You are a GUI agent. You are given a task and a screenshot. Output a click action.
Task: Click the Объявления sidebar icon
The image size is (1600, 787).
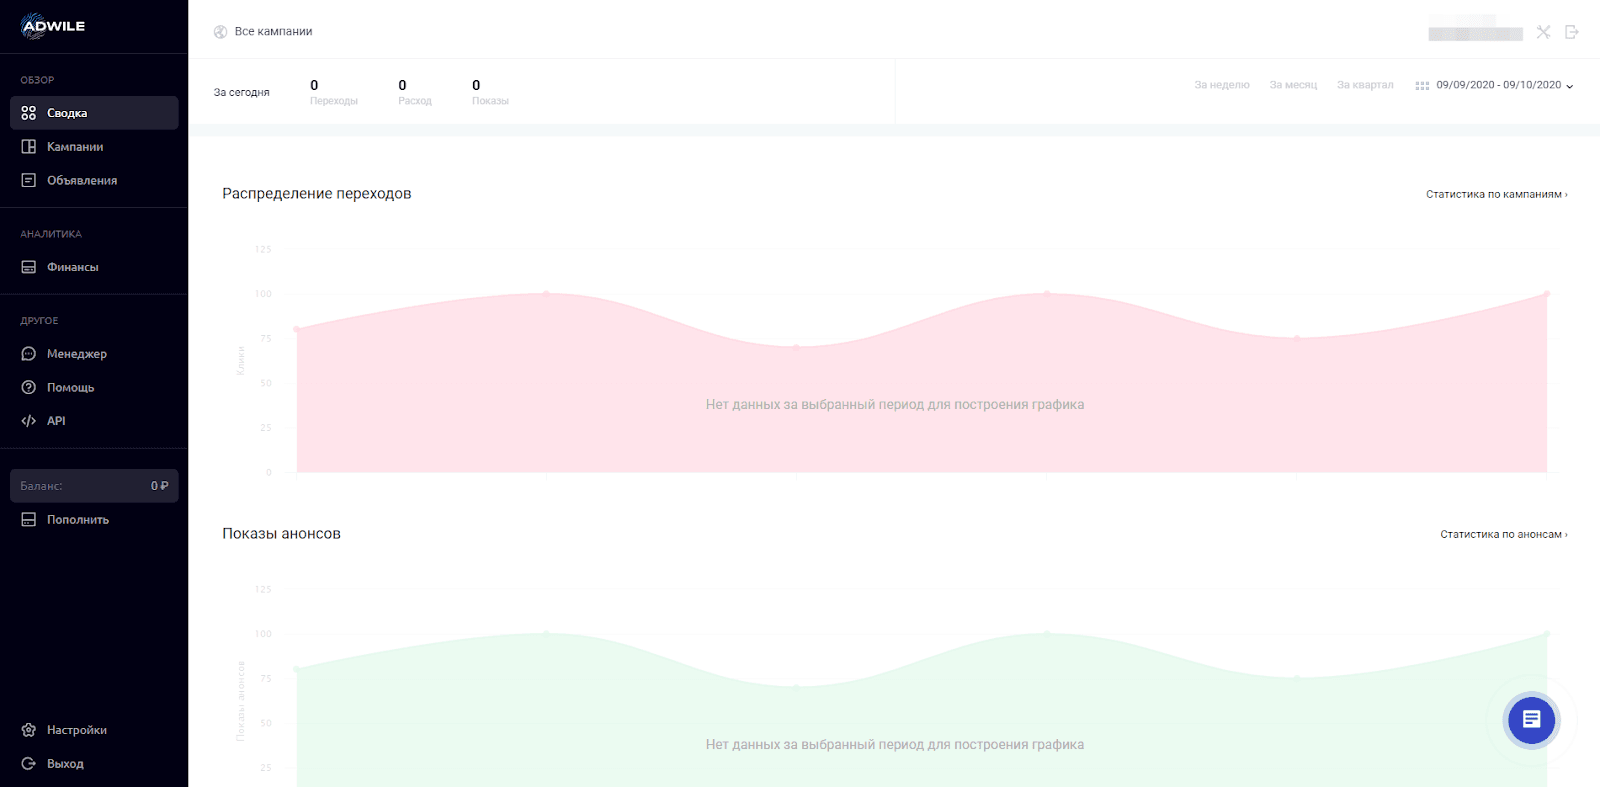pos(29,180)
